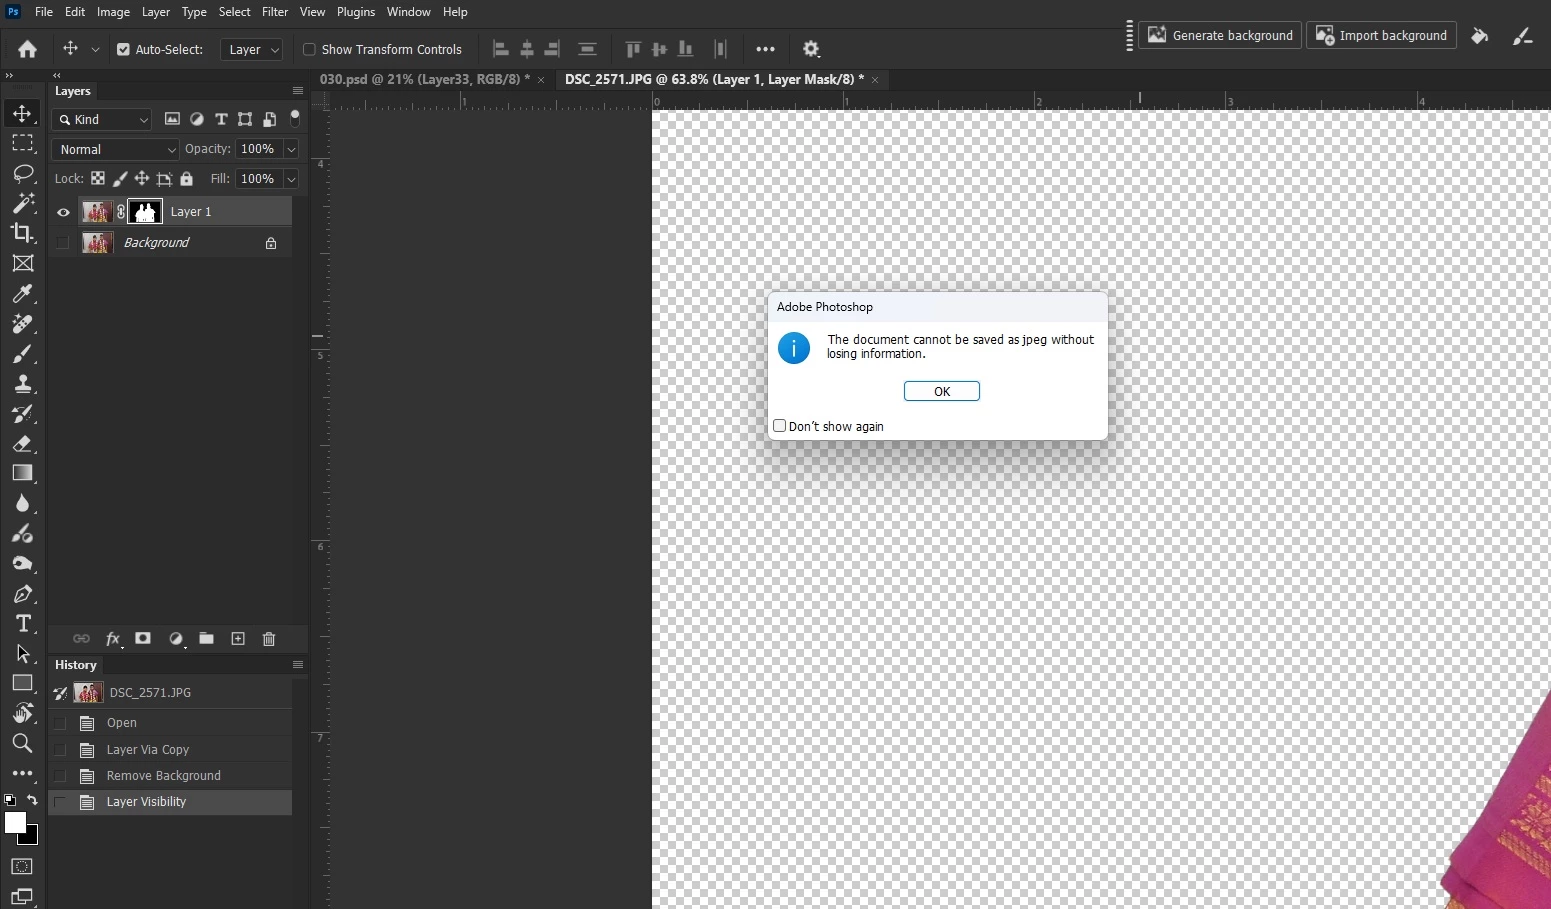
Task: Select the Remove Background history state
Action: (170, 776)
